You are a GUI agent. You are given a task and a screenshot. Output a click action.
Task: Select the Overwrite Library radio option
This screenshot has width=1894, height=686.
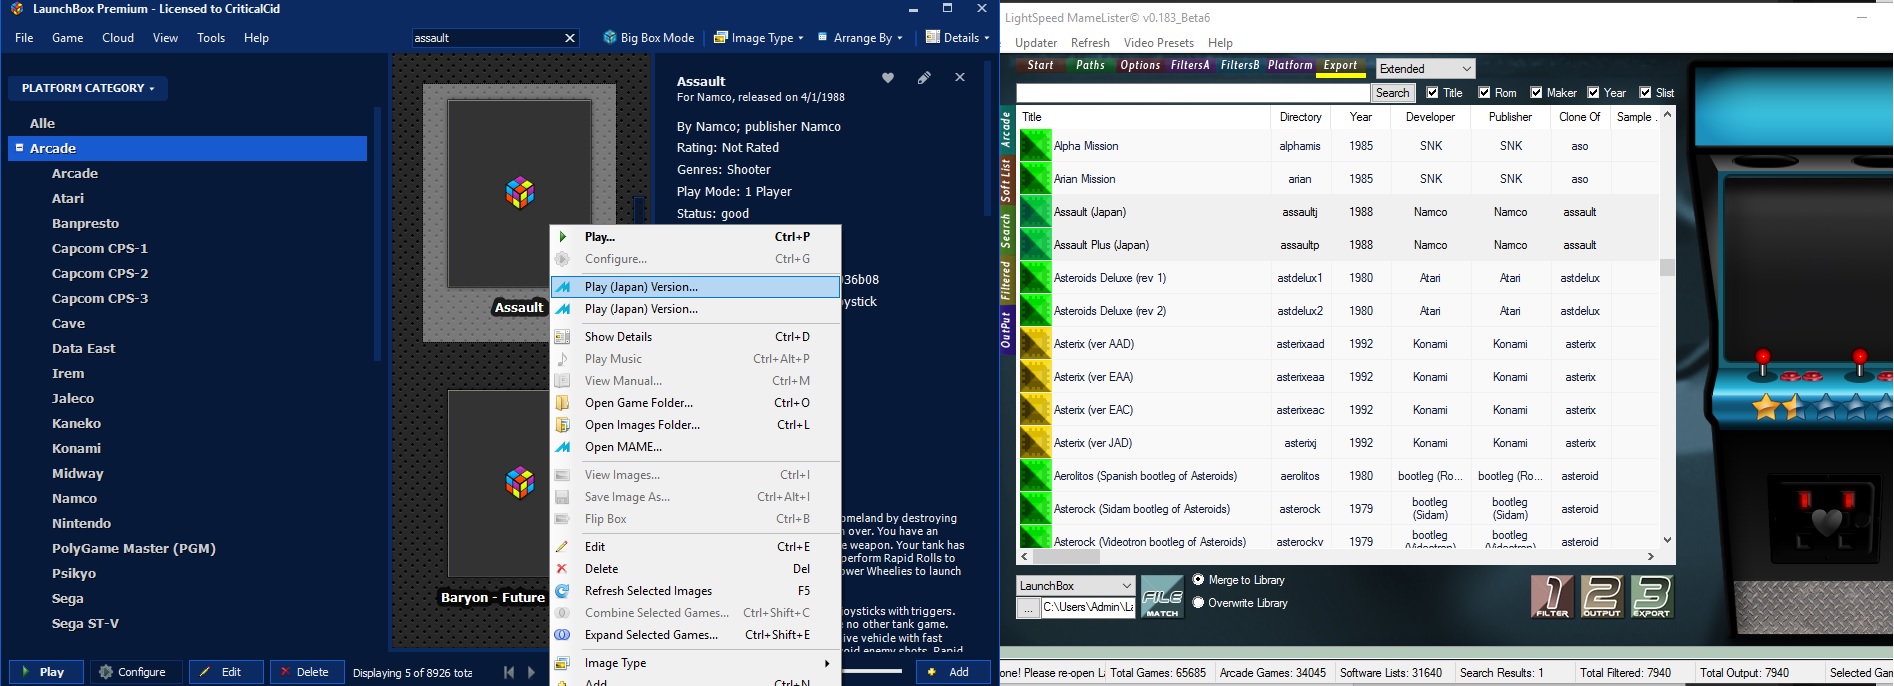point(1198,603)
